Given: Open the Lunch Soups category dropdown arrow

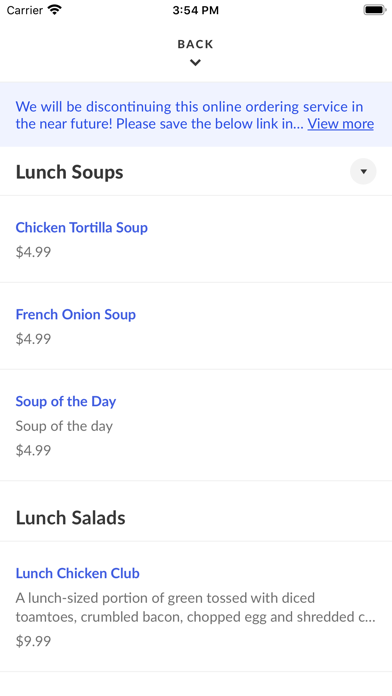Looking at the screenshot, I should 363,171.
